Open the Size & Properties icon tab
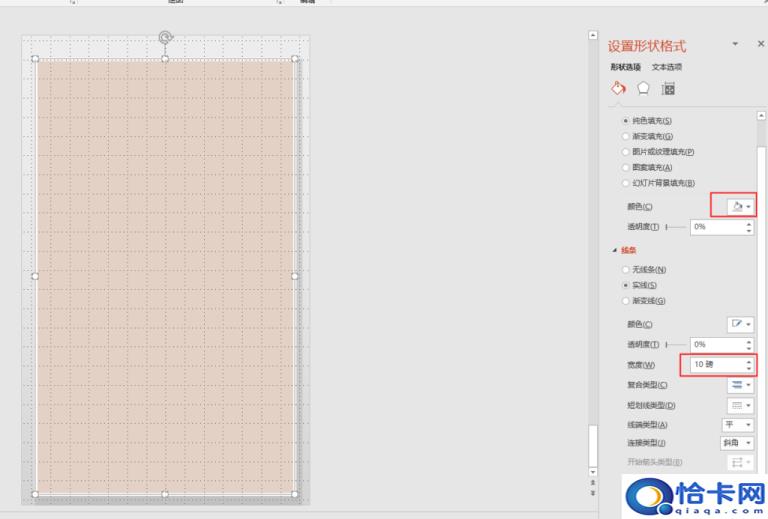Image resolution: width=768 pixels, height=519 pixels. [669, 88]
